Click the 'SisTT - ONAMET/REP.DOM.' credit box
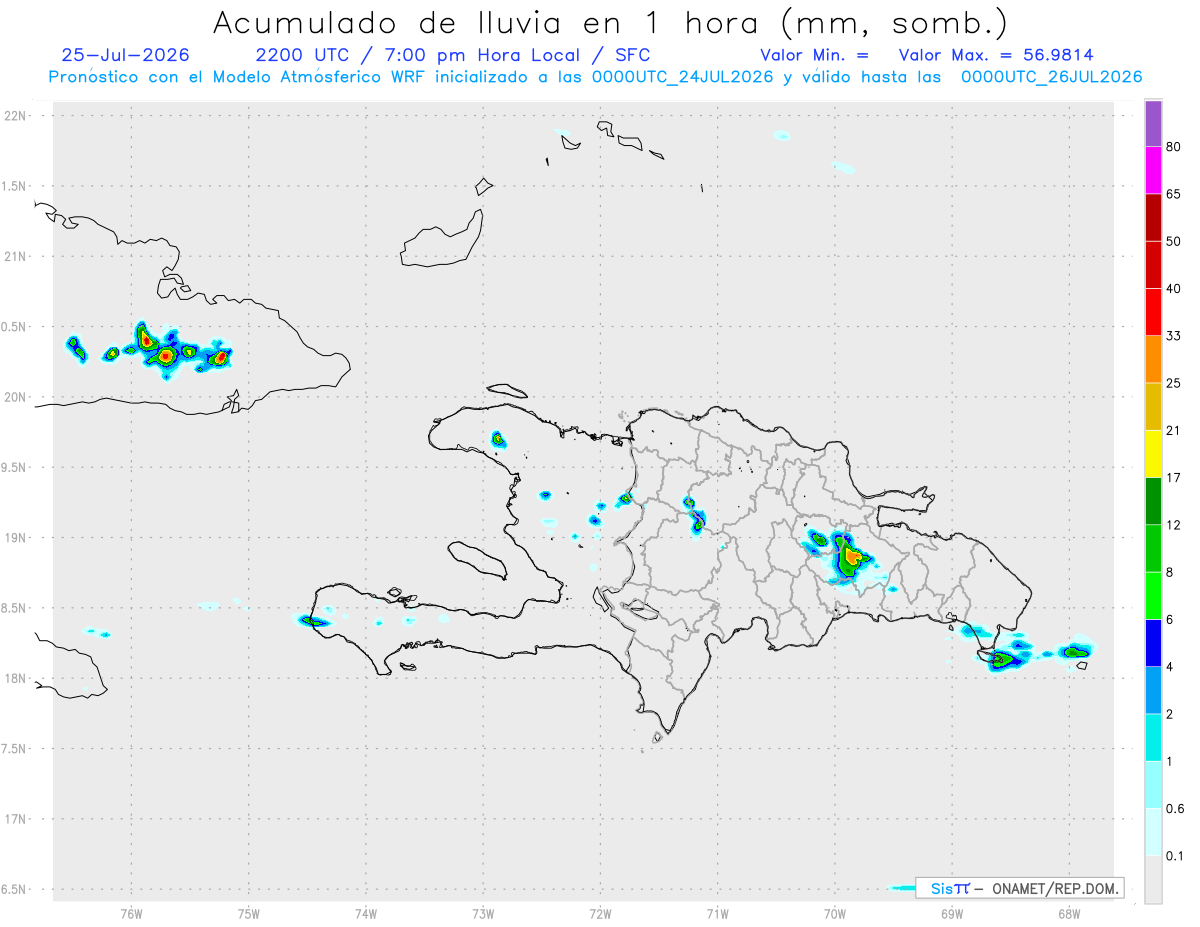The height and width of the screenshot is (927, 1200). 1021,888
